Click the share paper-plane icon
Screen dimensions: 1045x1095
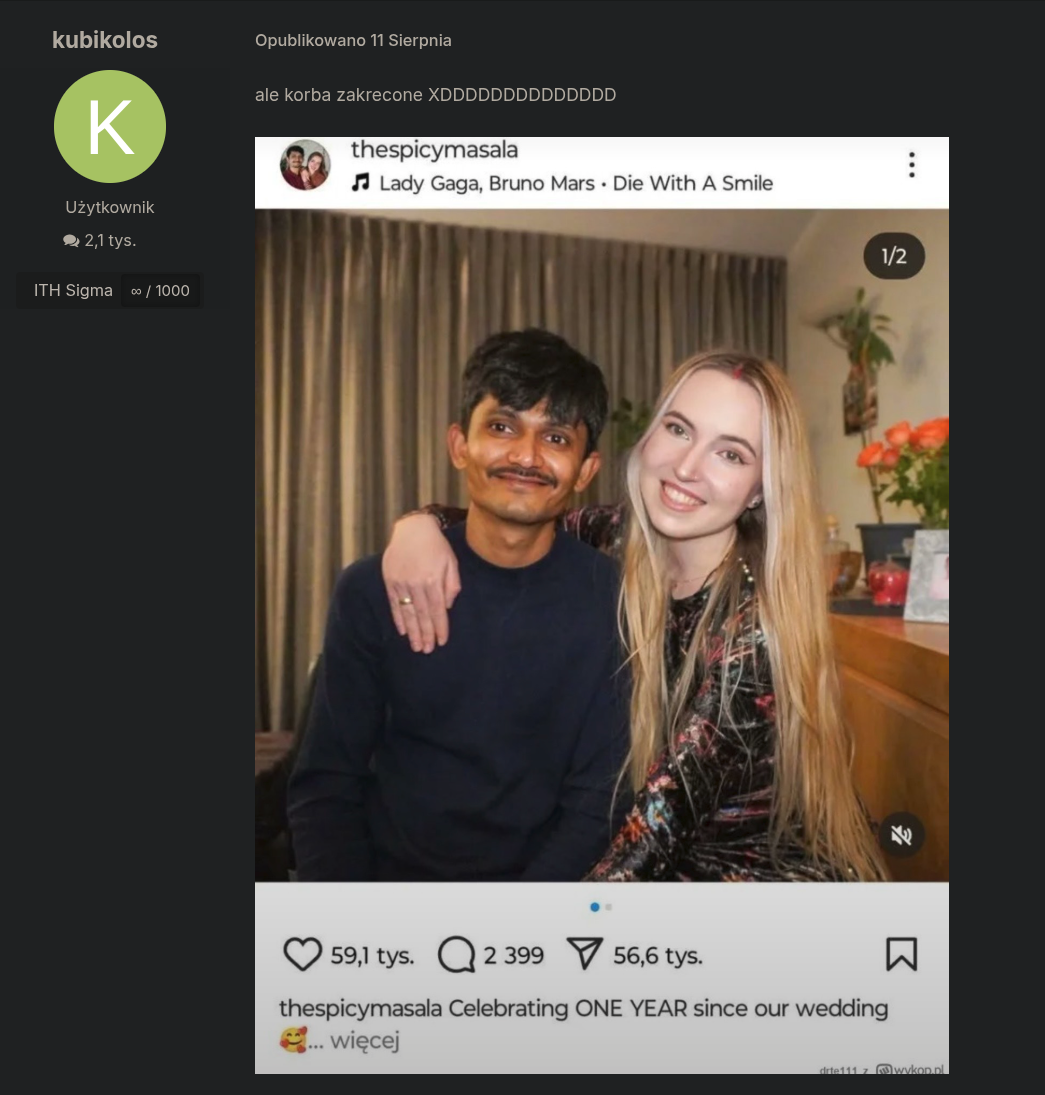(585, 954)
